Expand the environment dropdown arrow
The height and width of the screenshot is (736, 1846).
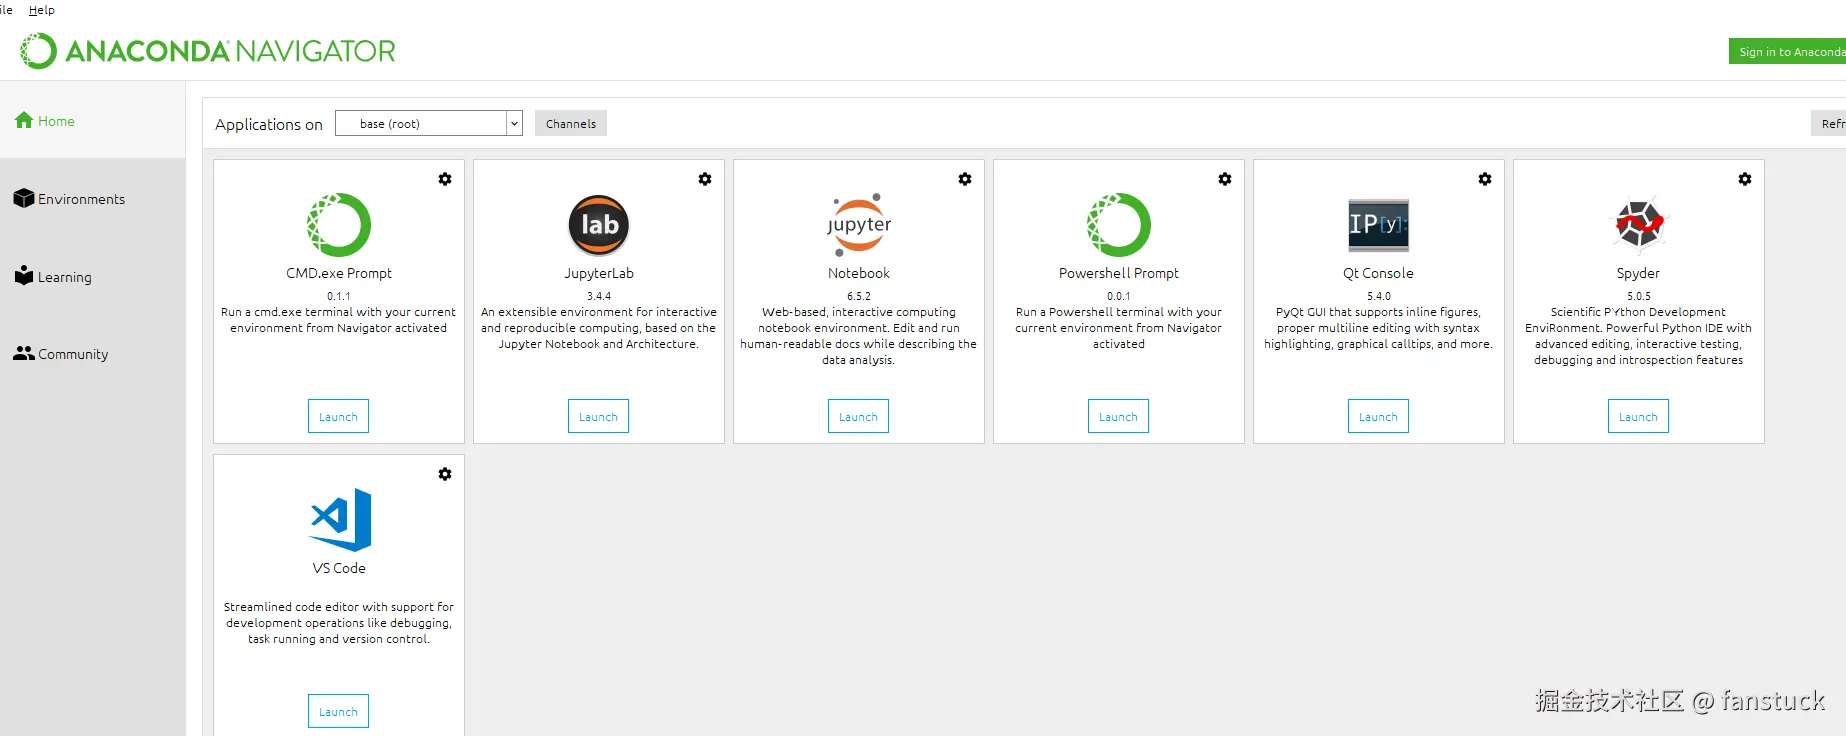(x=514, y=123)
